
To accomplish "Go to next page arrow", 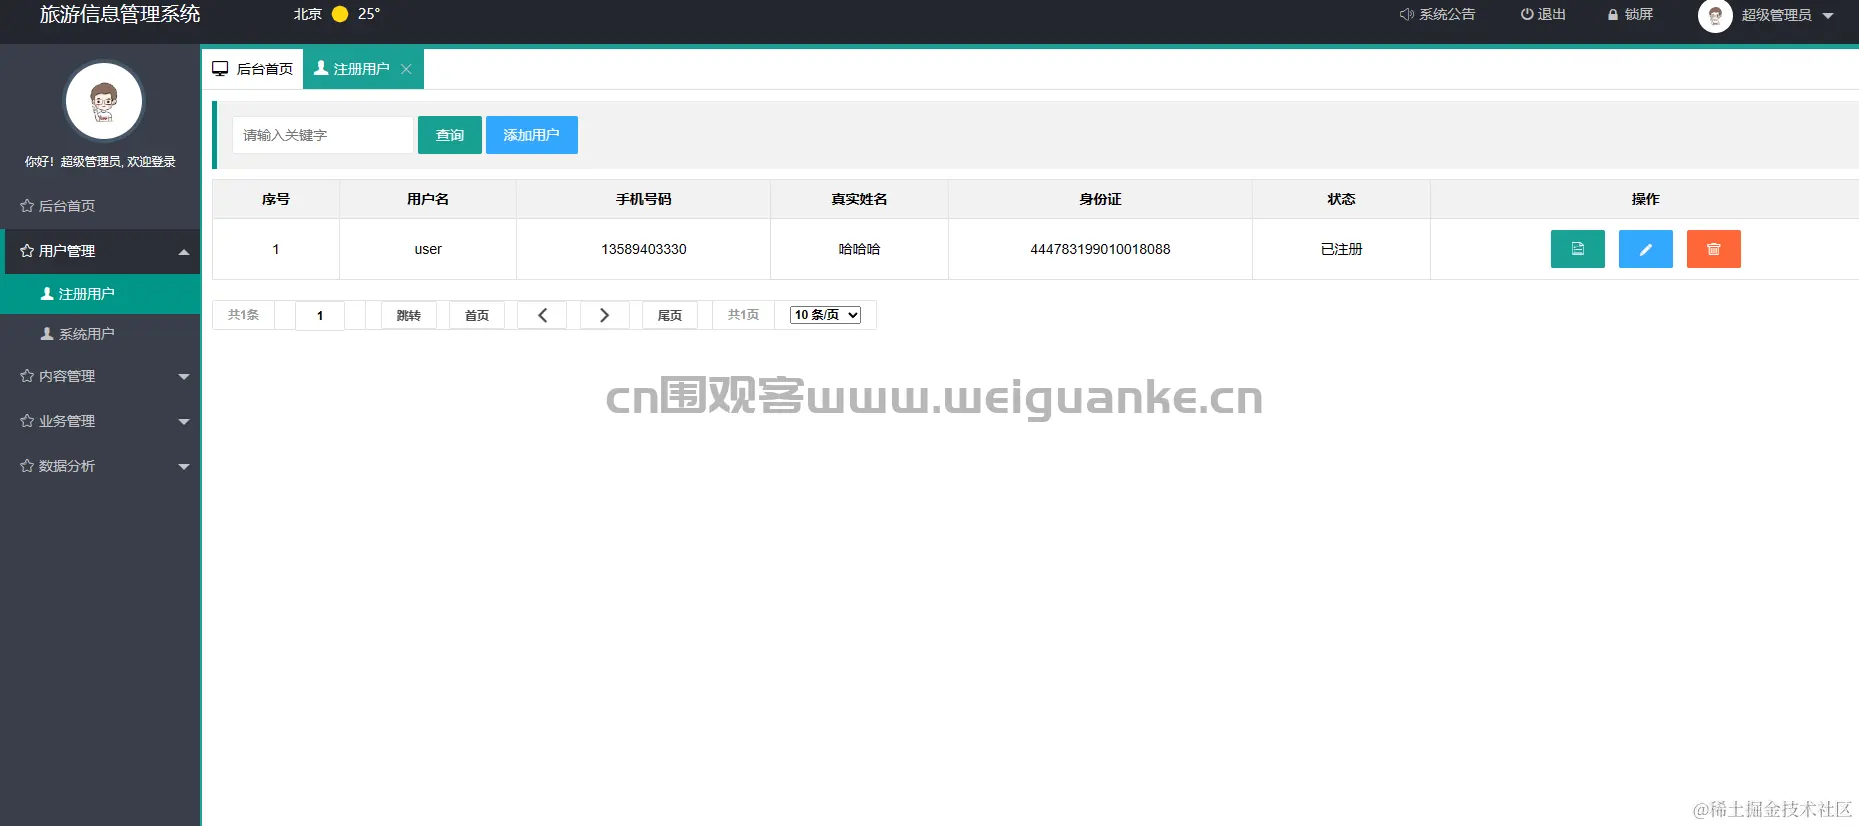I will pyautogui.click(x=604, y=315).
